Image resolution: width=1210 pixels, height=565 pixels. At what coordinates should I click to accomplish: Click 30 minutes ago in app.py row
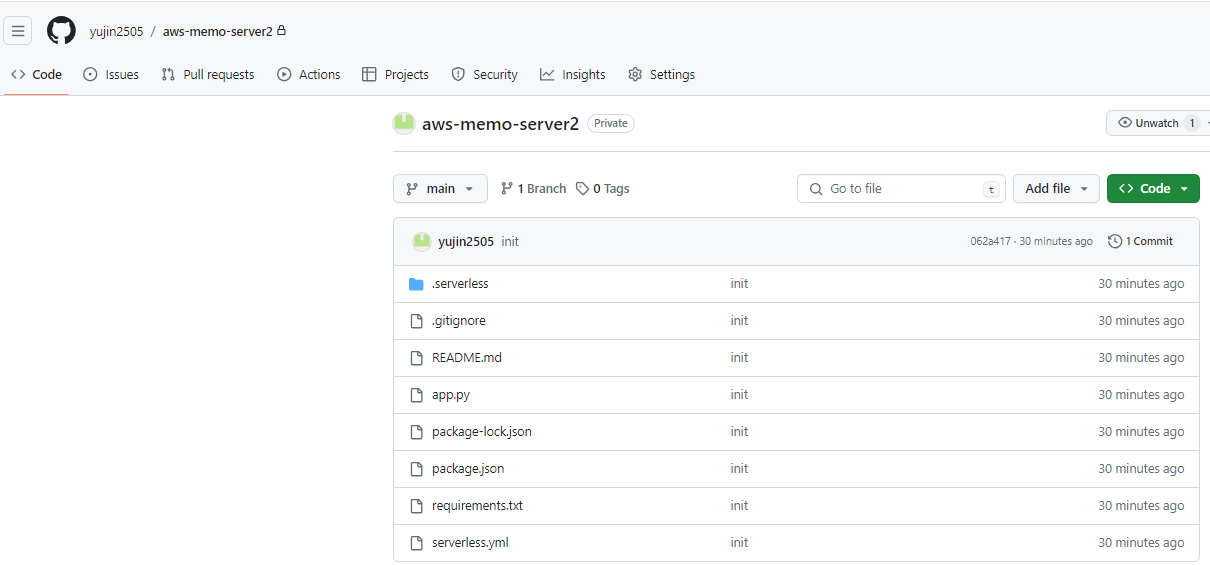click(1141, 395)
